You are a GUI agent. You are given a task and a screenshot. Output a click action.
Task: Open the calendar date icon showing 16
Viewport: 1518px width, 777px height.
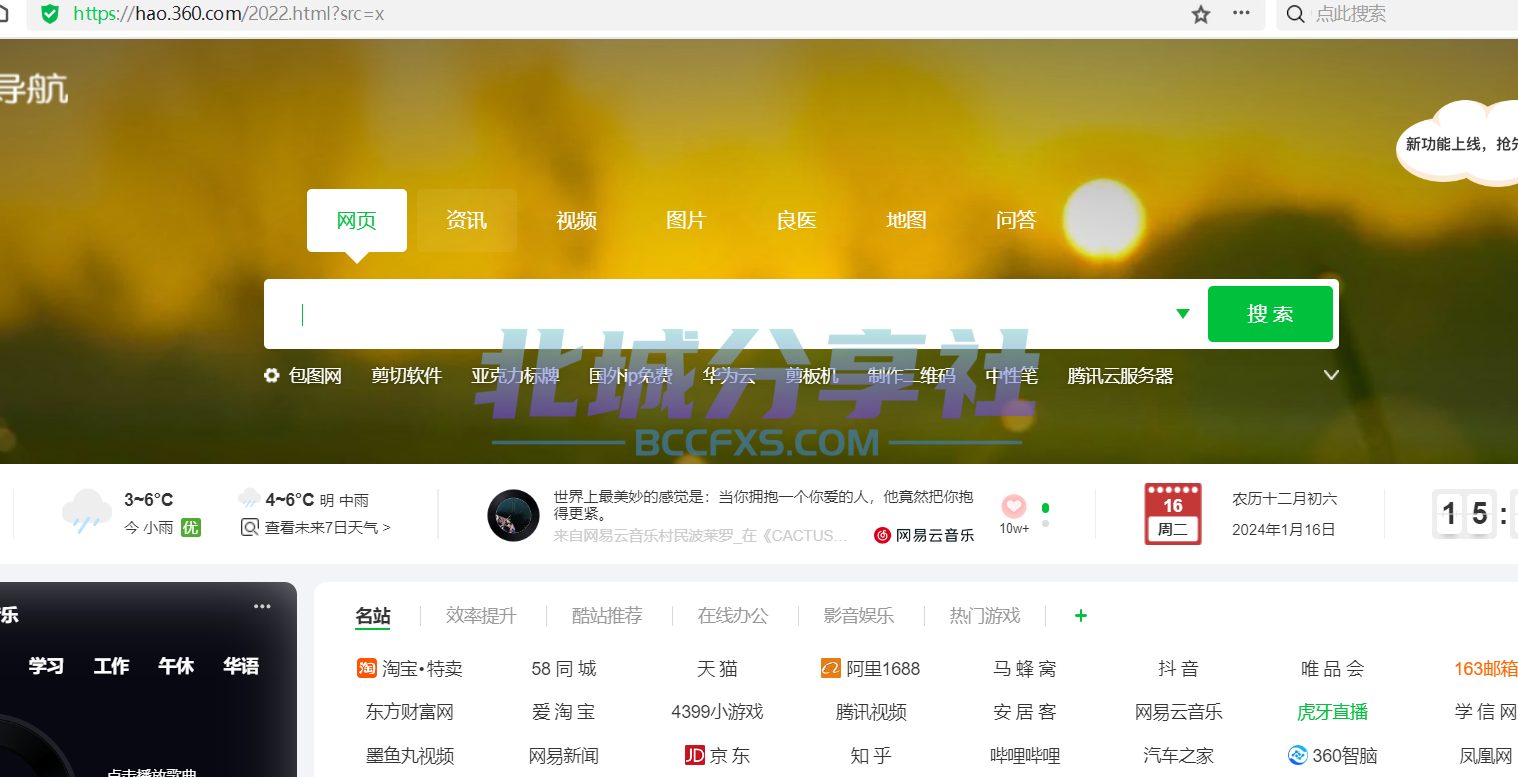click(x=1173, y=514)
